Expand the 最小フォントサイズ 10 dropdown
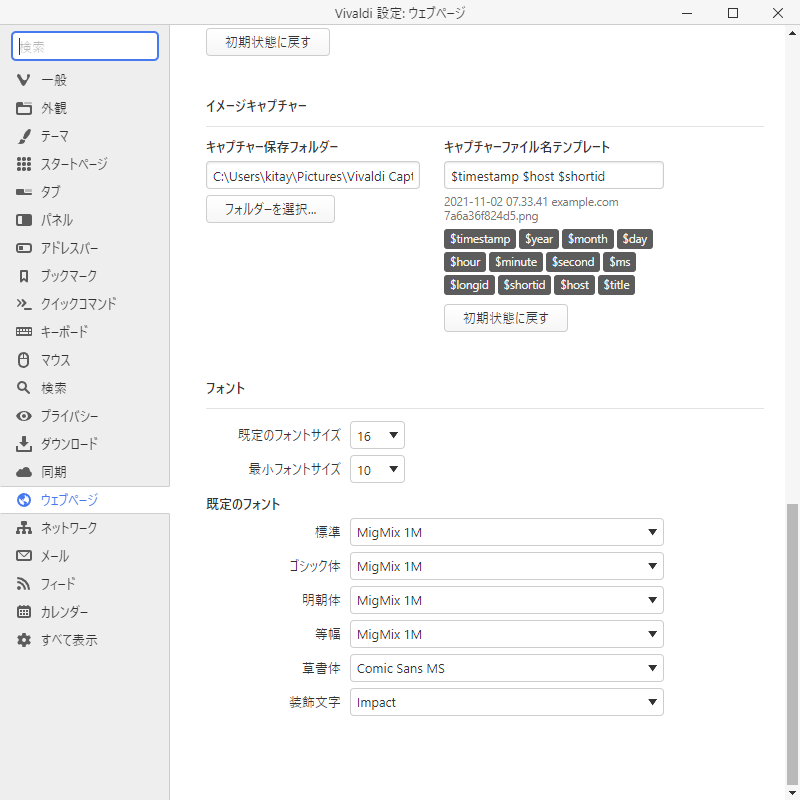Viewport: 800px width, 800px height. tap(377, 469)
